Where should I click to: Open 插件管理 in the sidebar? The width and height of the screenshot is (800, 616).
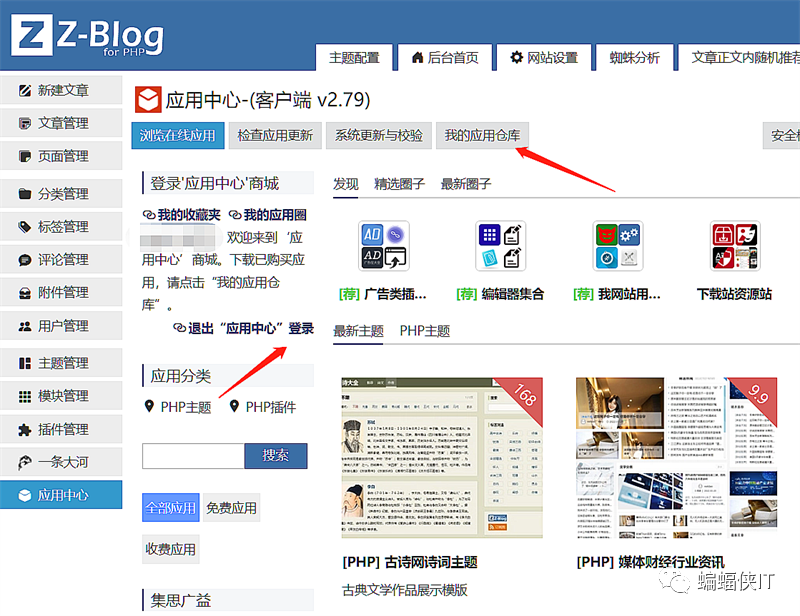coord(62,430)
